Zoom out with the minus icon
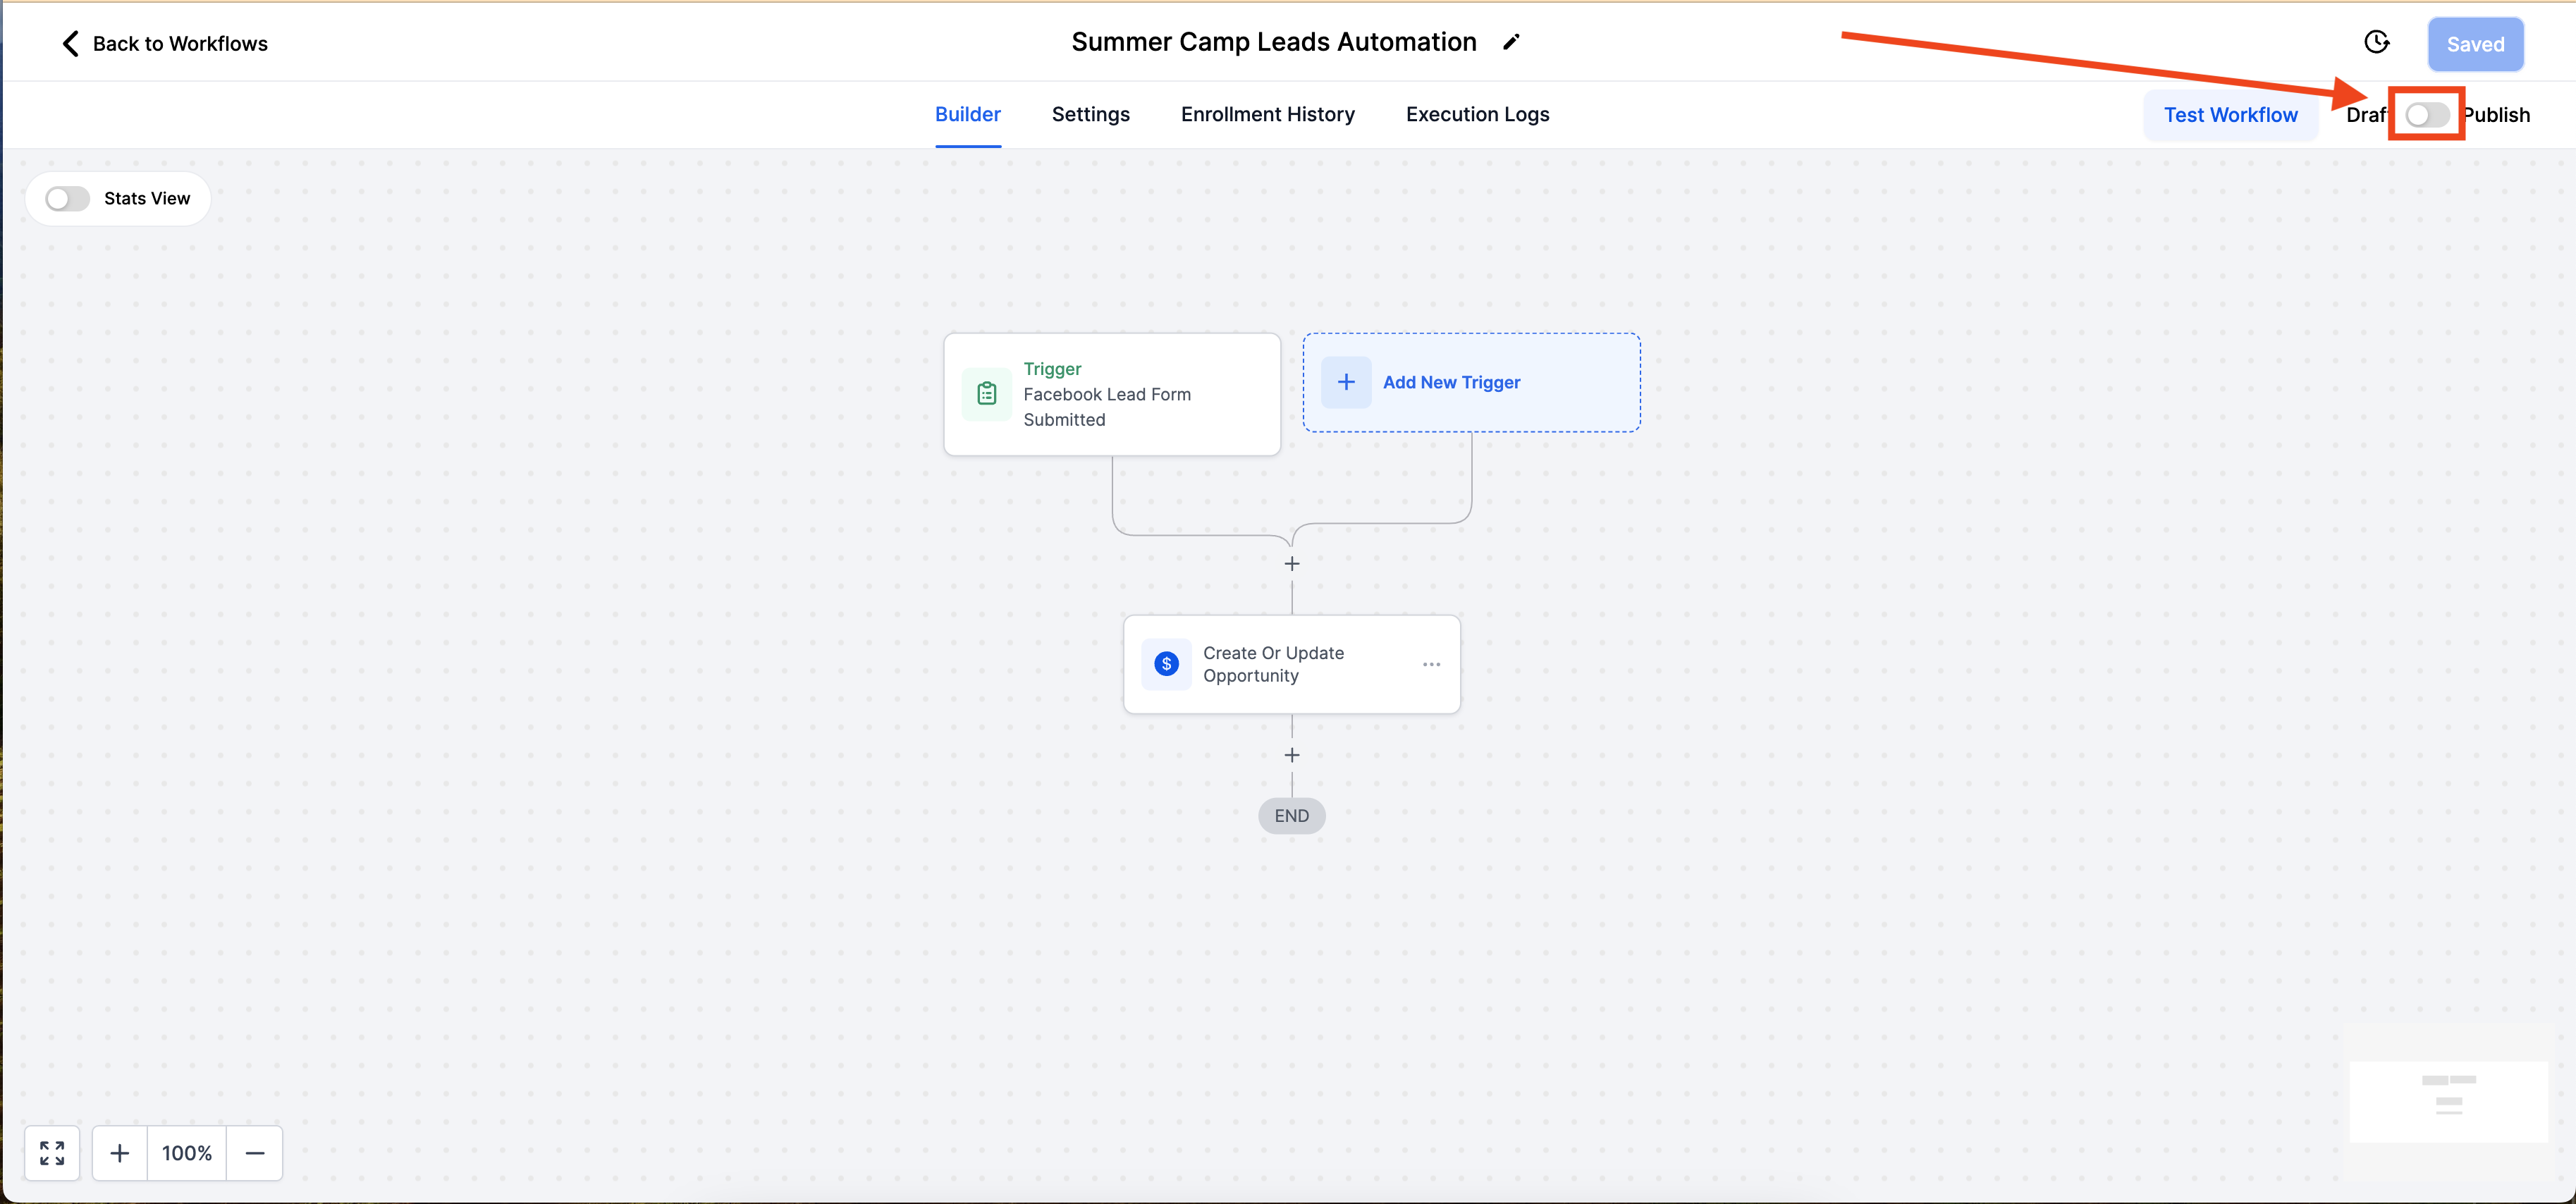Screen dimensions: 2576x1204 point(255,1153)
